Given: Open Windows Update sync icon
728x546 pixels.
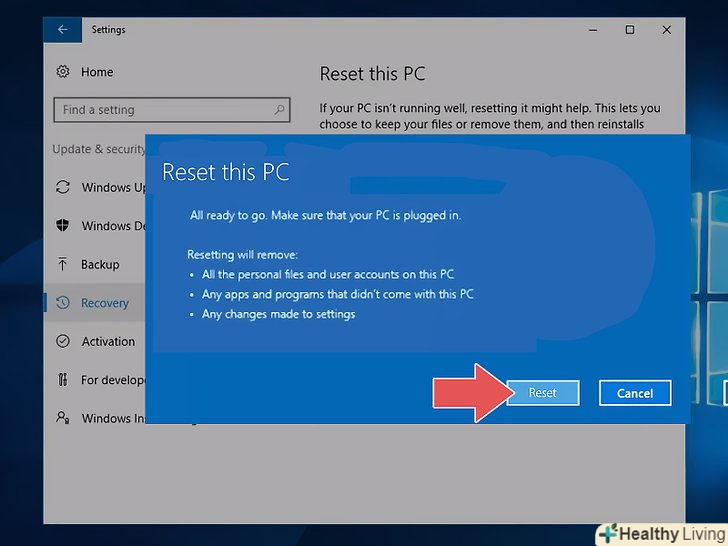Looking at the screenshot, I should (63, 187).
